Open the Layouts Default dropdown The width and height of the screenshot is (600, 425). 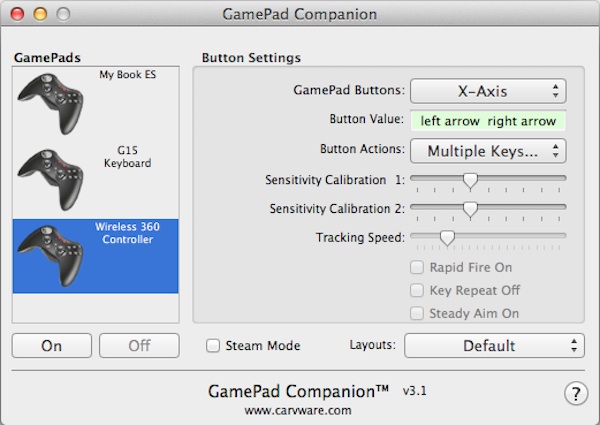tap(494, 345)
